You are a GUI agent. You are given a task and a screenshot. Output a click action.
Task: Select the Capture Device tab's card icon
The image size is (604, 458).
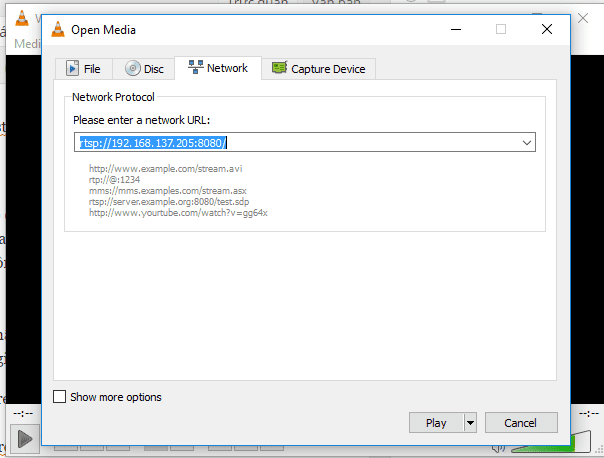tap(278, 69)
